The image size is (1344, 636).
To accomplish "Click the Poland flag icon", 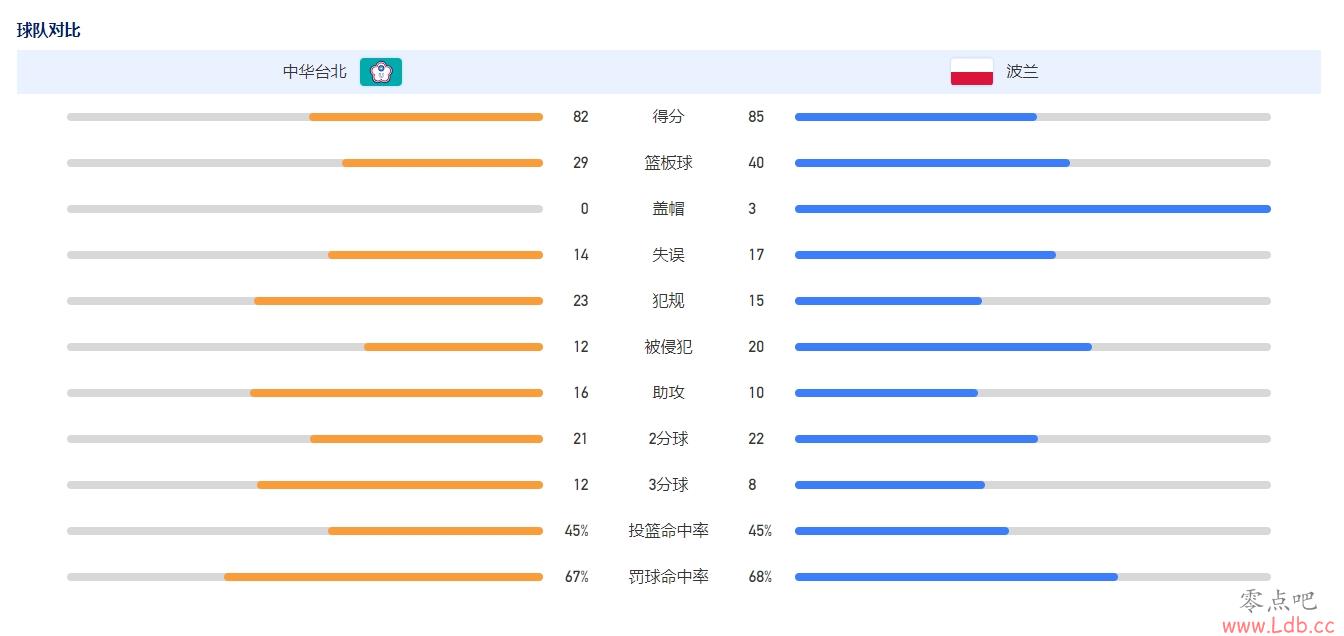I will click(971, 72).
